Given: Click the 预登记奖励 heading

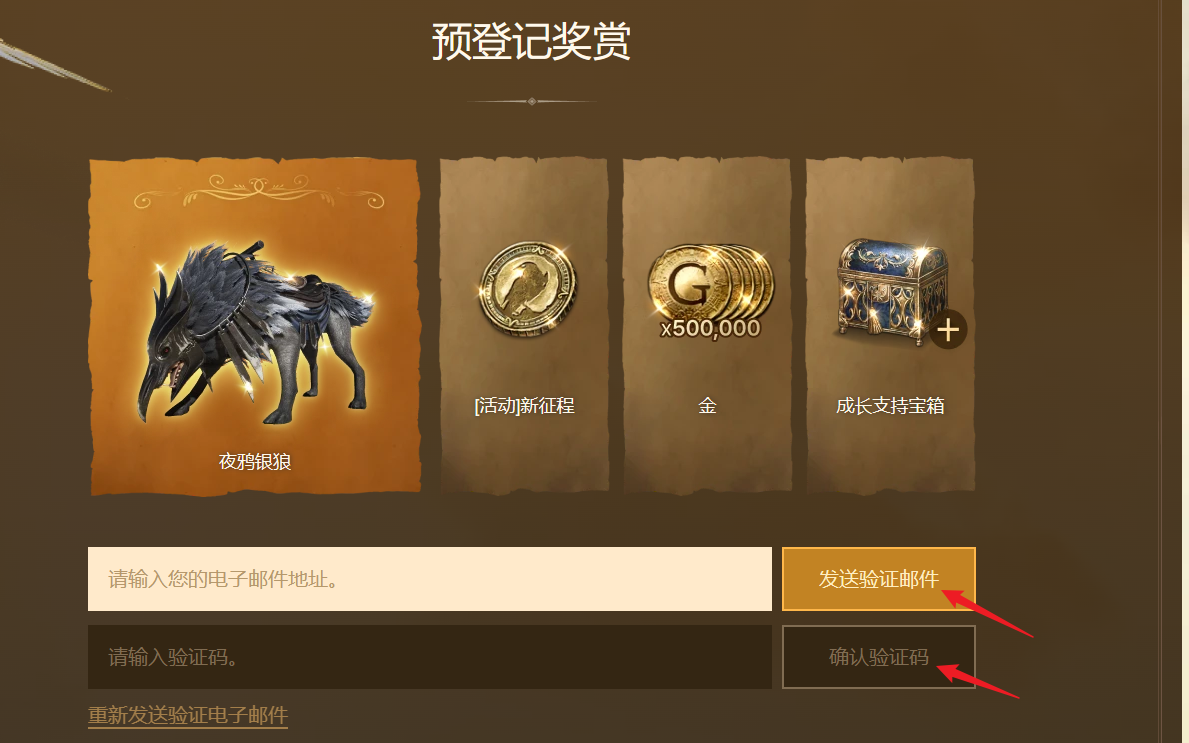Looking at the screenshot, I should [x=532, y=41].
